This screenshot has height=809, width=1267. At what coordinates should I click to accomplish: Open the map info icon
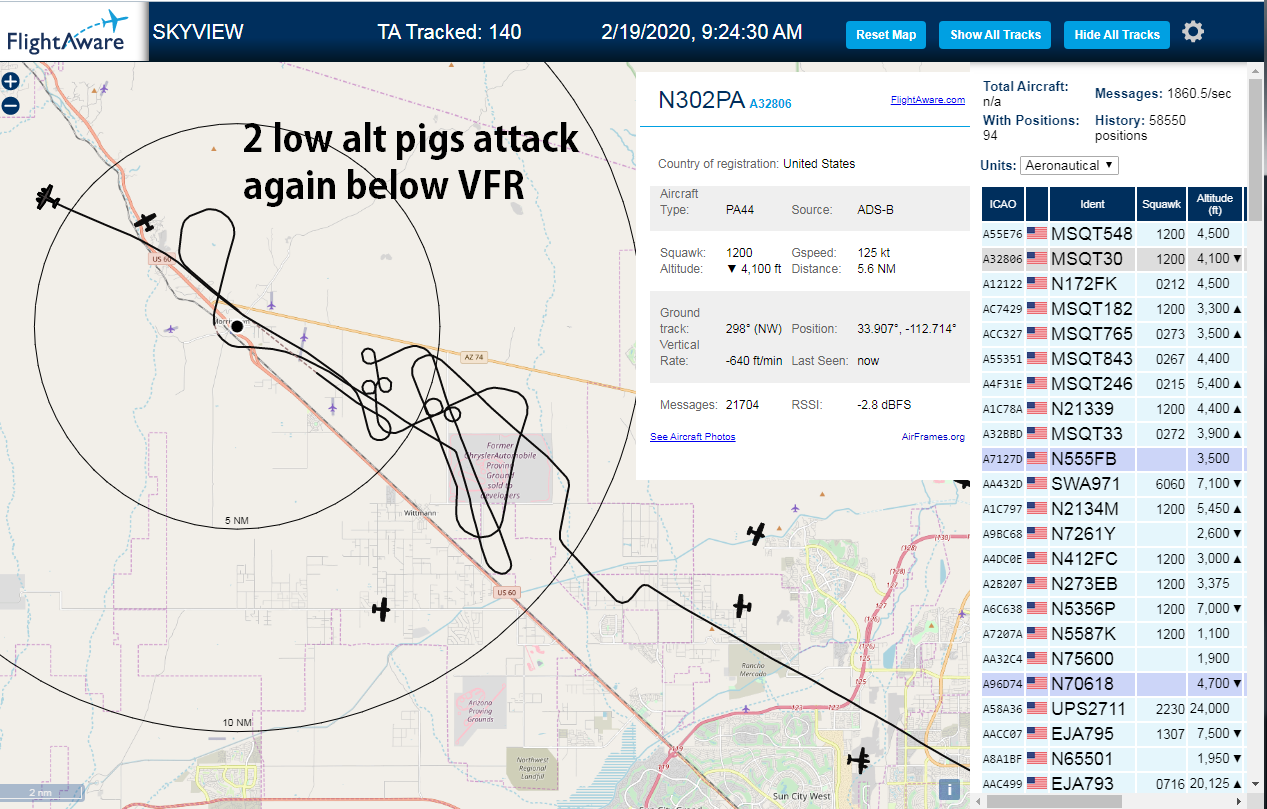[949, 789]
